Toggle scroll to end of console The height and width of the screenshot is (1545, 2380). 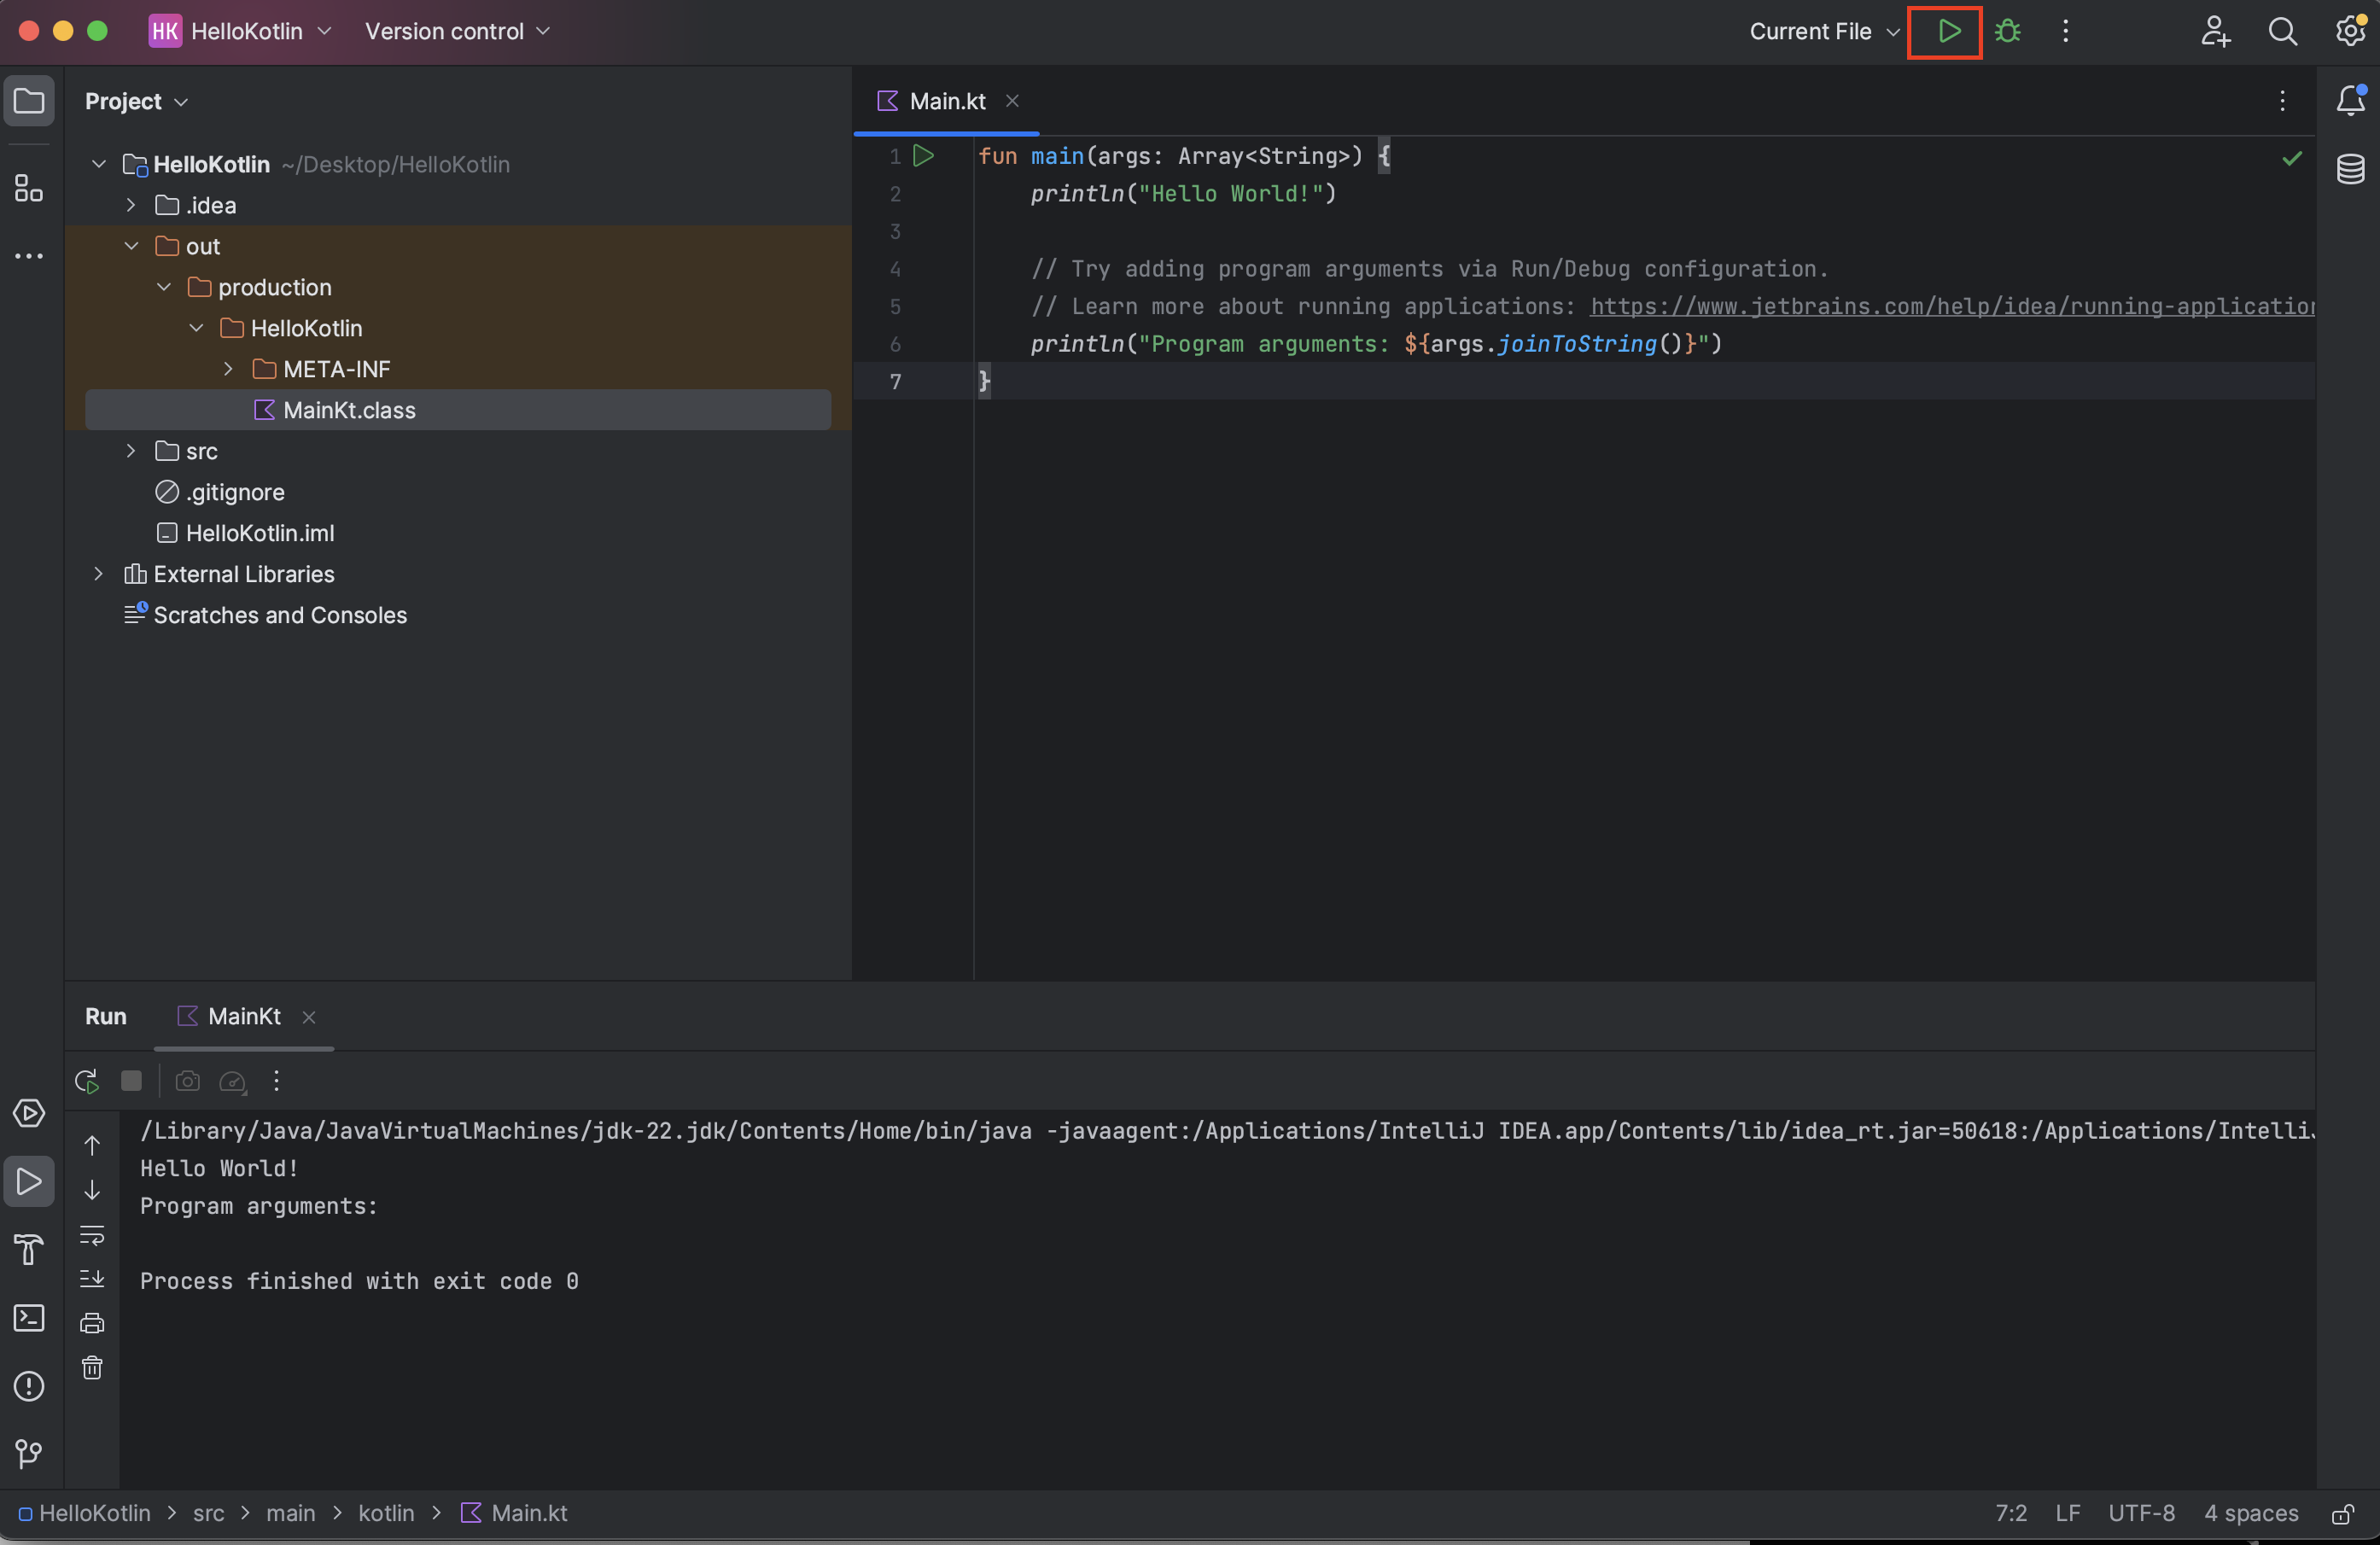(92, 1279)
